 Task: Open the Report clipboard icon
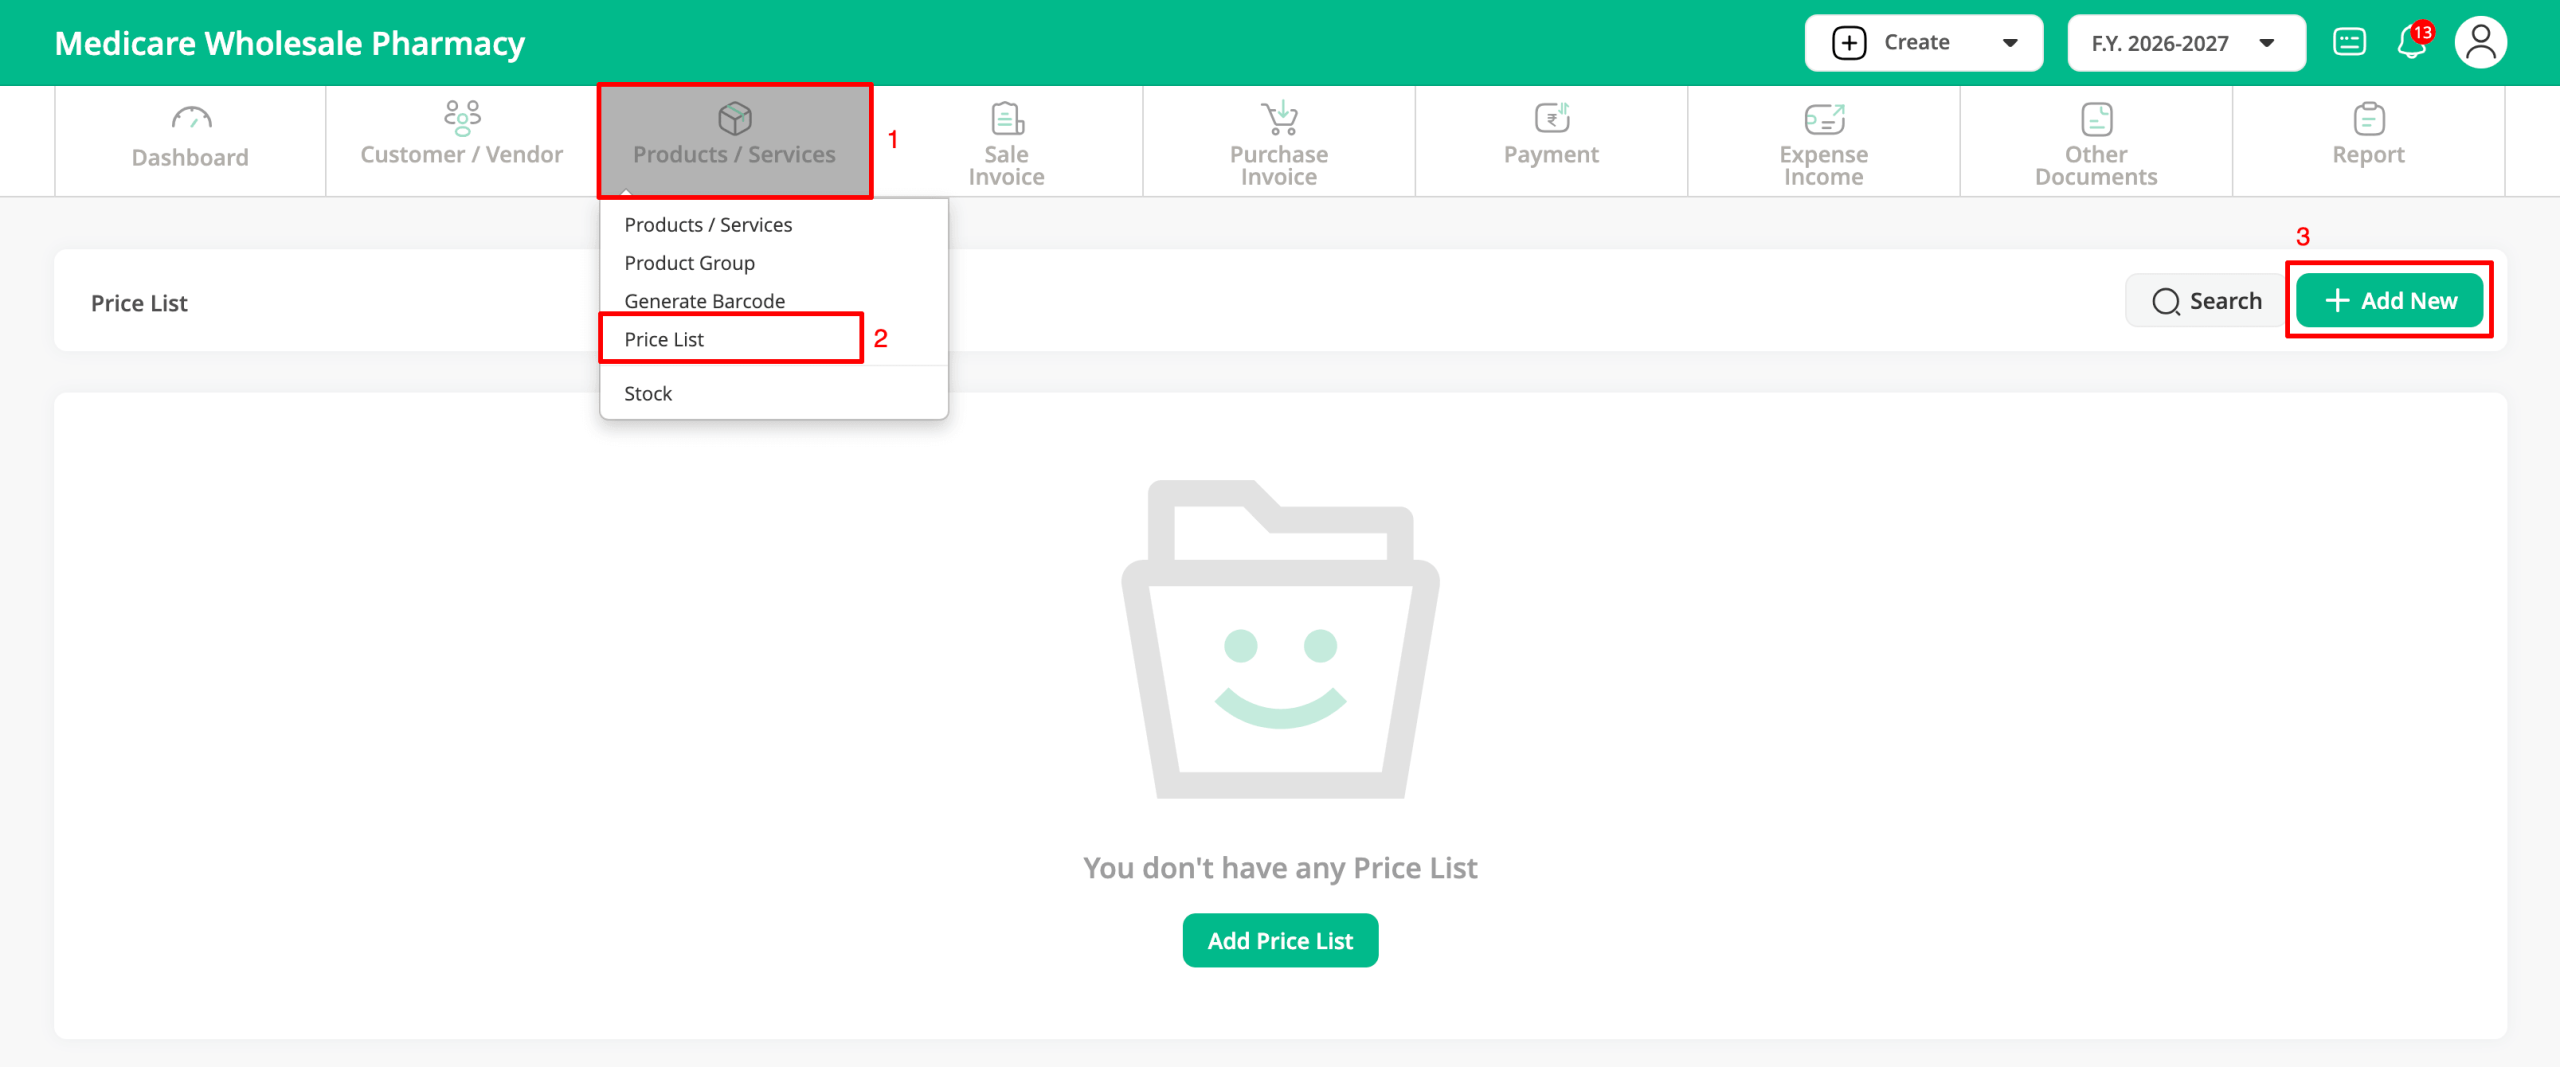[2368, 119]
